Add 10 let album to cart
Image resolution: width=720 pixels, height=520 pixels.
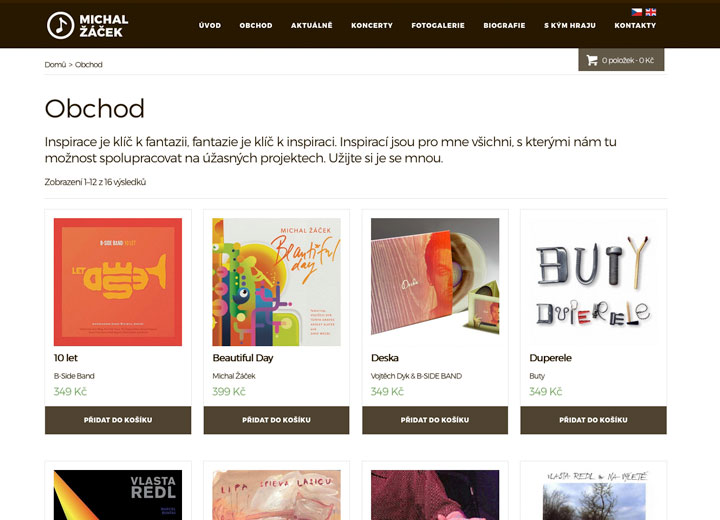[118, 420]
